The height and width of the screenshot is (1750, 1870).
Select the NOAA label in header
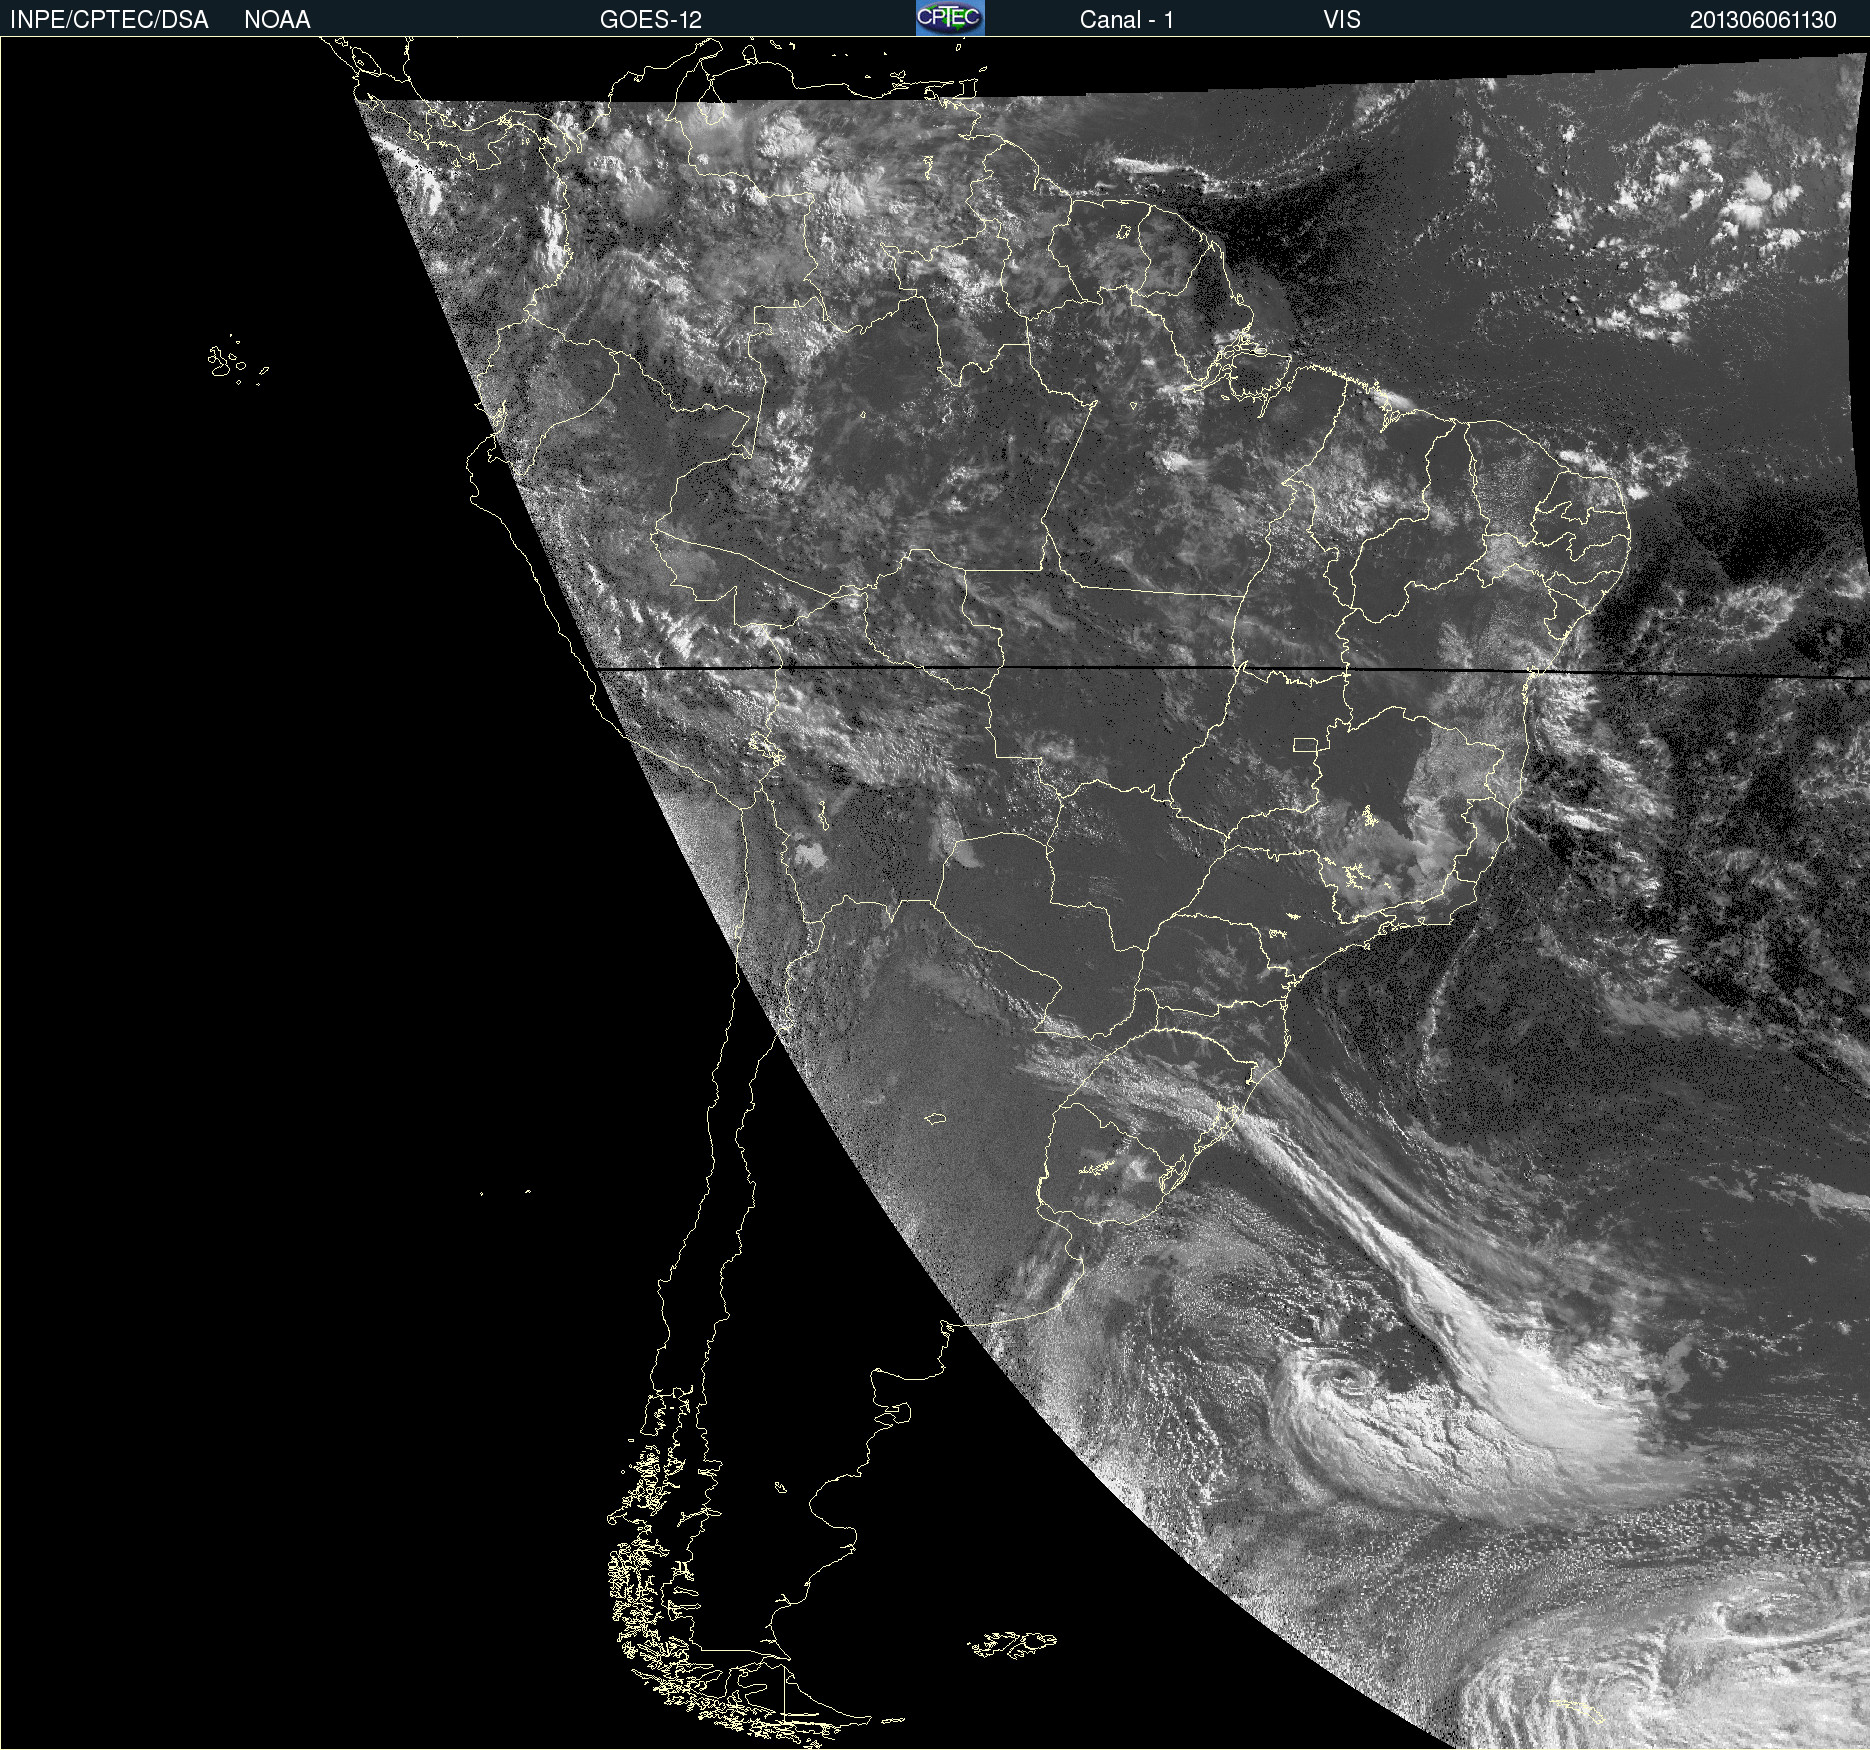(277, 20)
